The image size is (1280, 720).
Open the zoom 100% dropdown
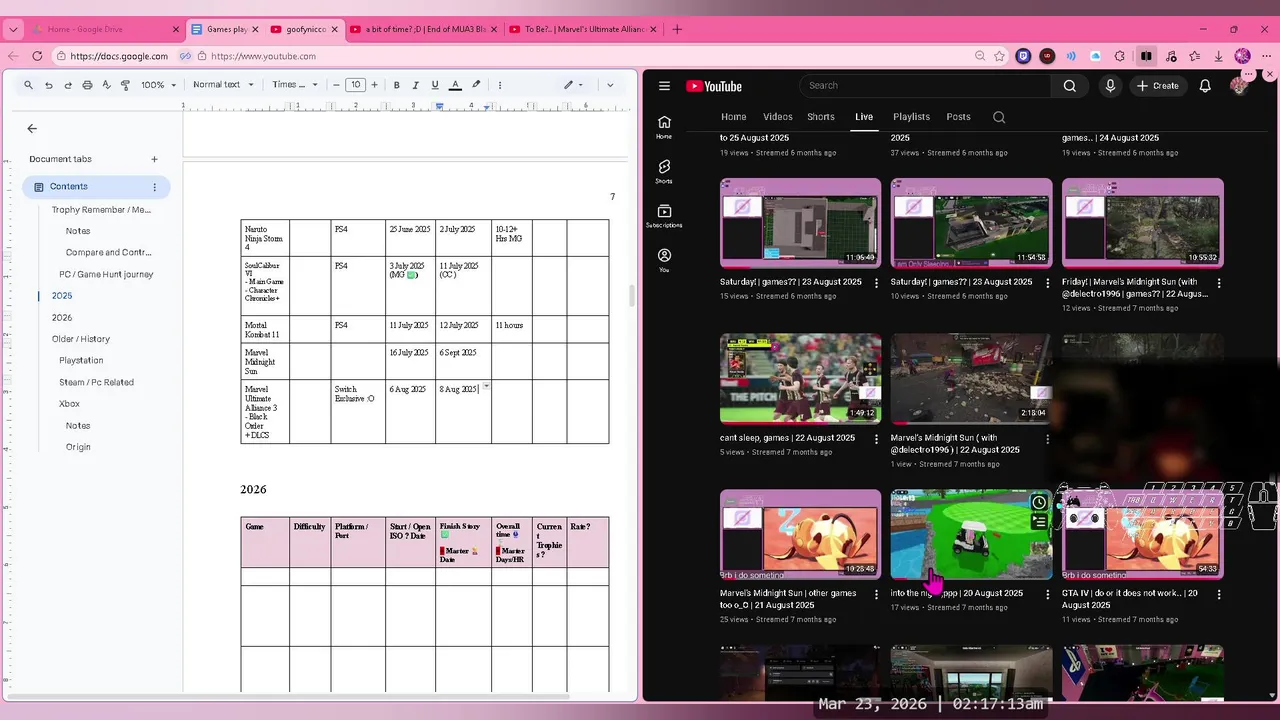[x=158, y=85]
